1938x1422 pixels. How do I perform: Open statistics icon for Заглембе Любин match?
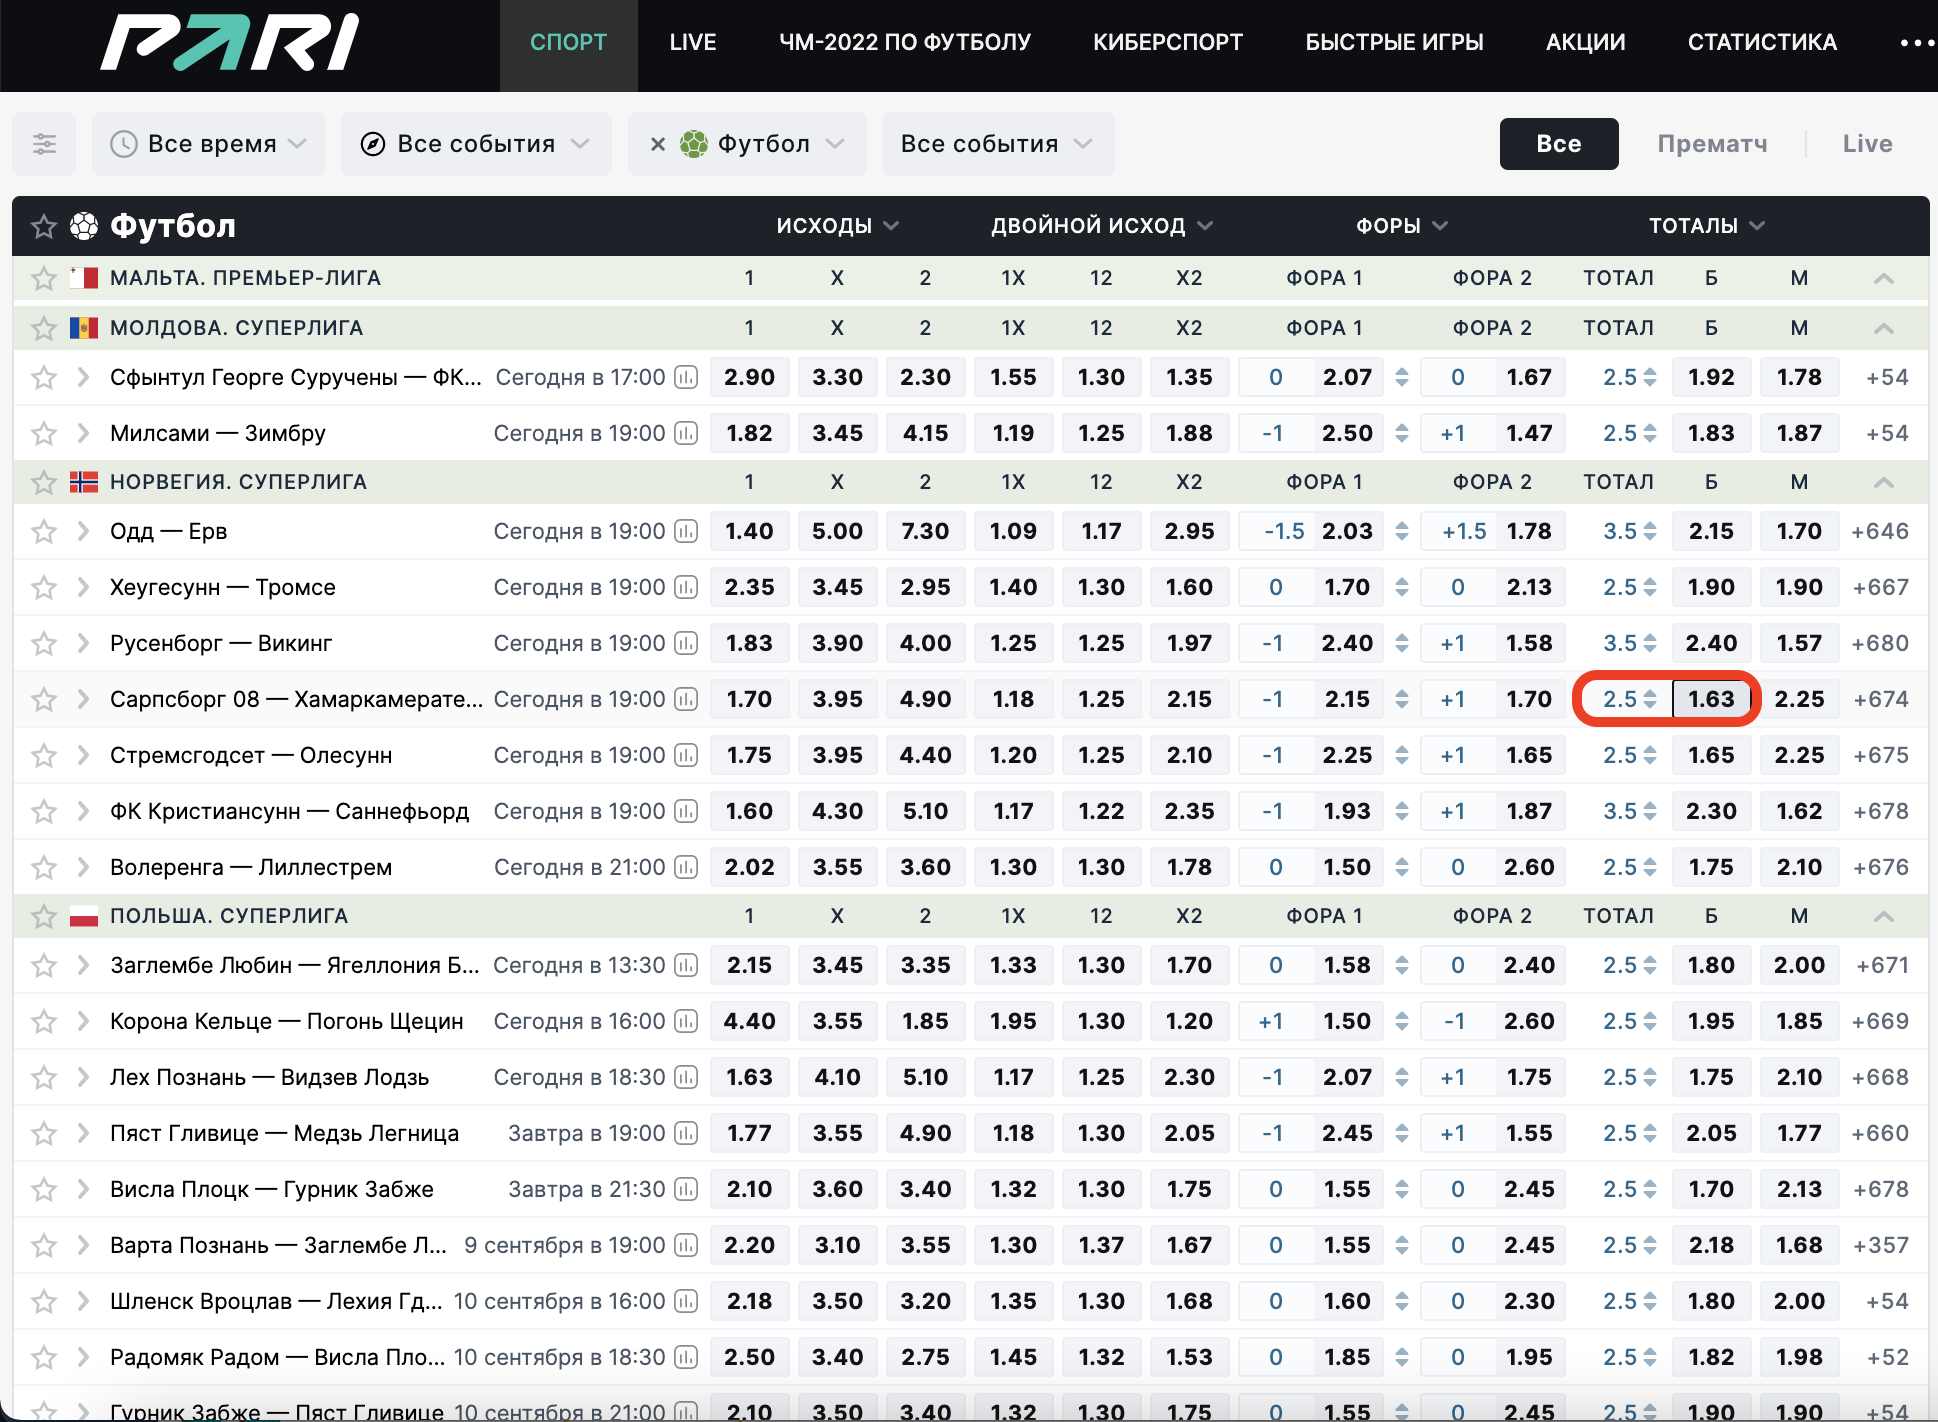click(686, 965)
